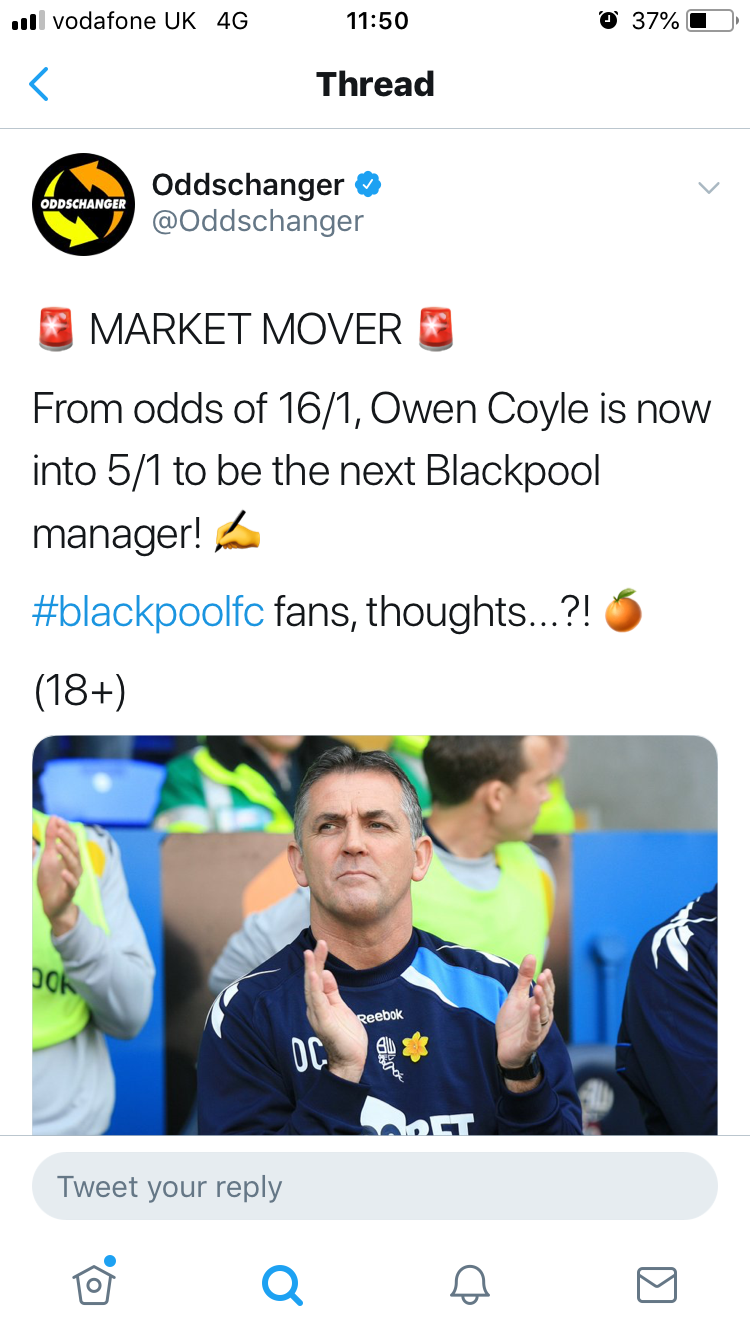Open the Messages envelope tab
The image size is (750, 1334).
(x=657, y=1284)
